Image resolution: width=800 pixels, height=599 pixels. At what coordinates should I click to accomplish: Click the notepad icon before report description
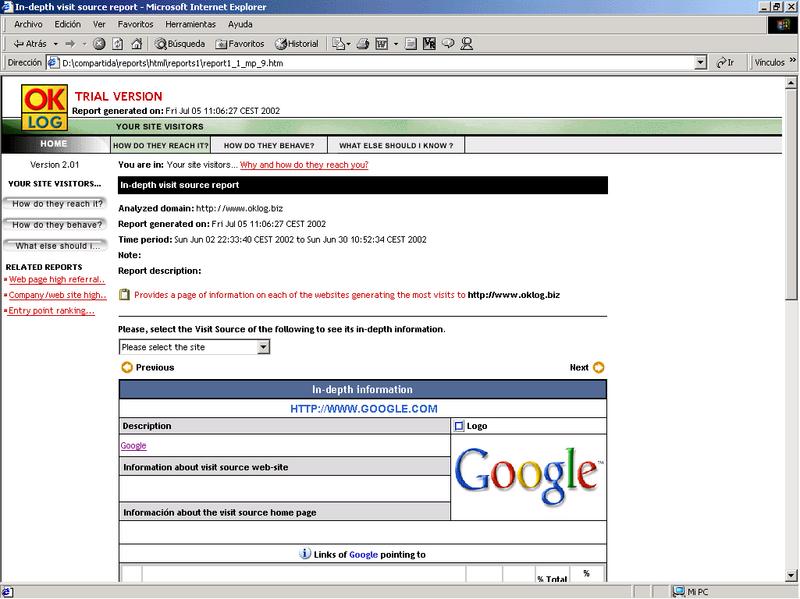click(x=124, y=294)
